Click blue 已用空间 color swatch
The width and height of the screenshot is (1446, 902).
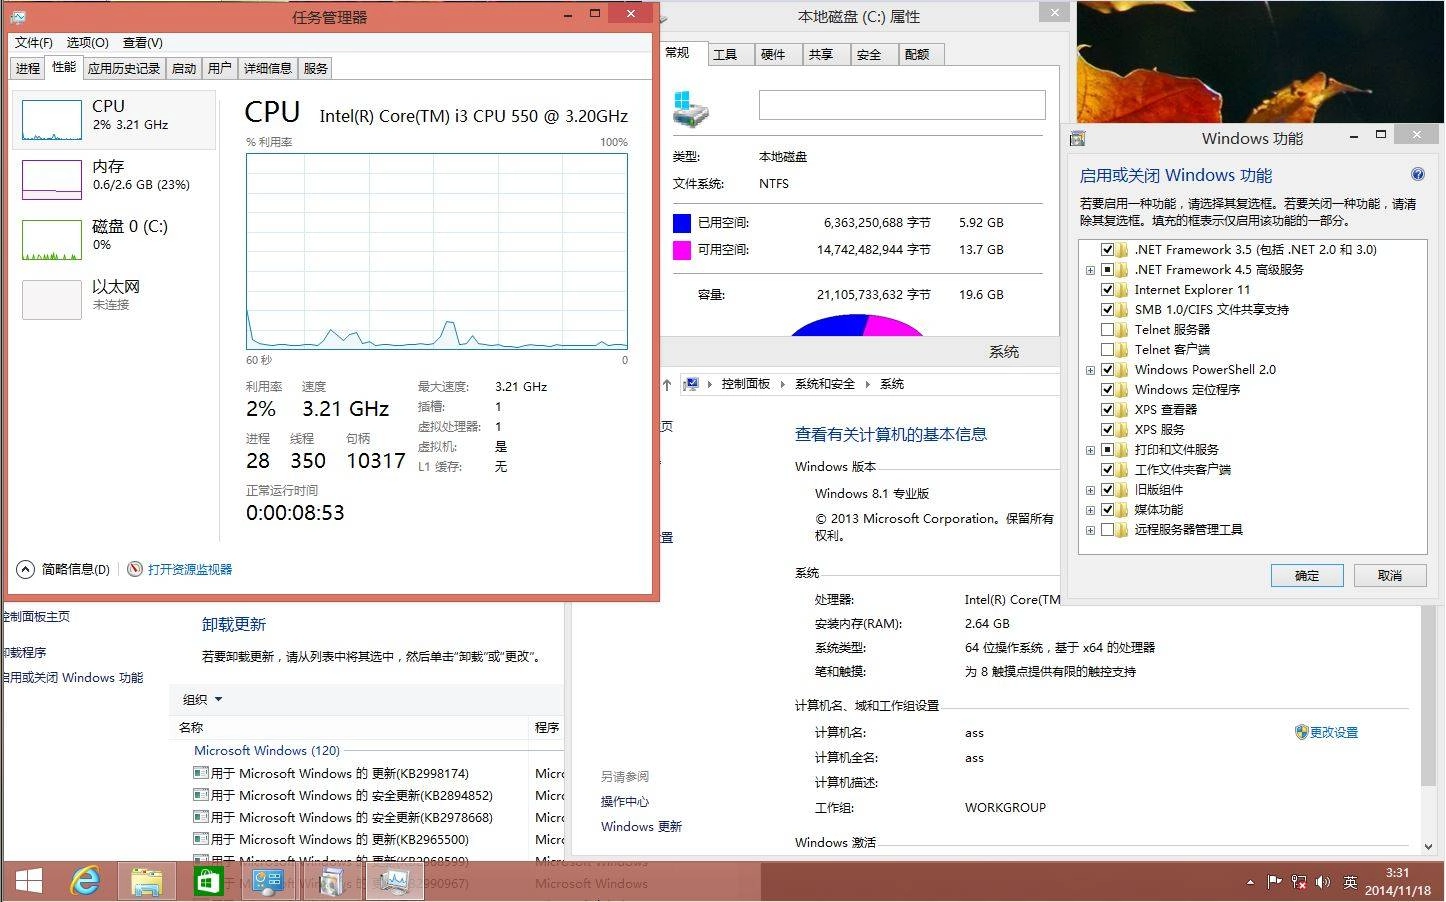tap(682, 222)
